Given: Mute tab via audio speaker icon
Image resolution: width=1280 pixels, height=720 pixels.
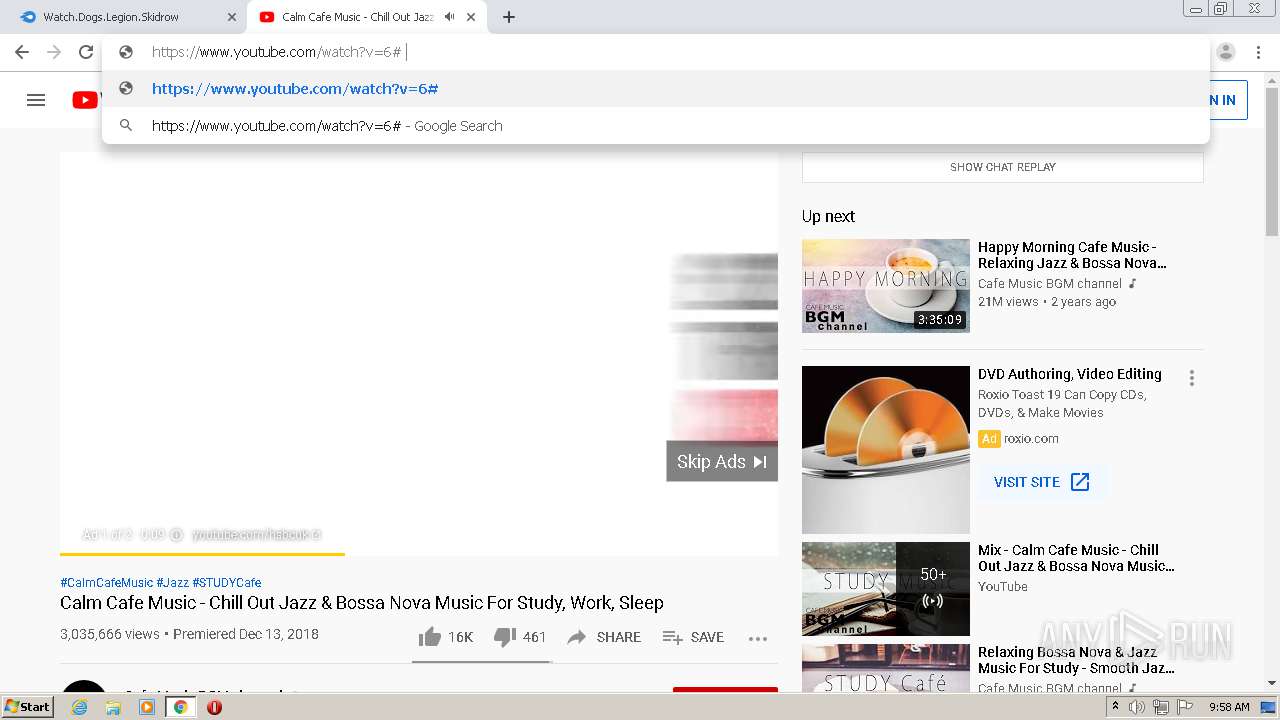Looking at the screenshot, I should pyautogui.click(x=449, y=17).
